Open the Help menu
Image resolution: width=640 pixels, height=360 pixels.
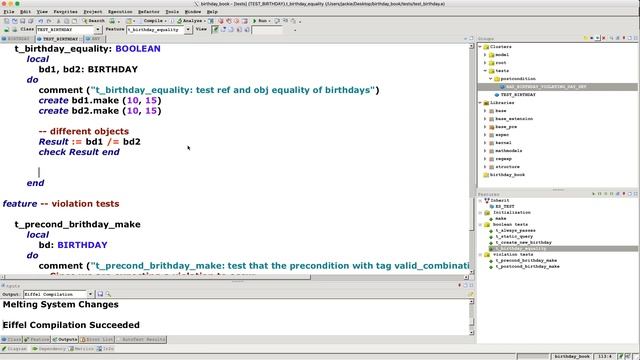pyautogui.click(x=212, y=12)
